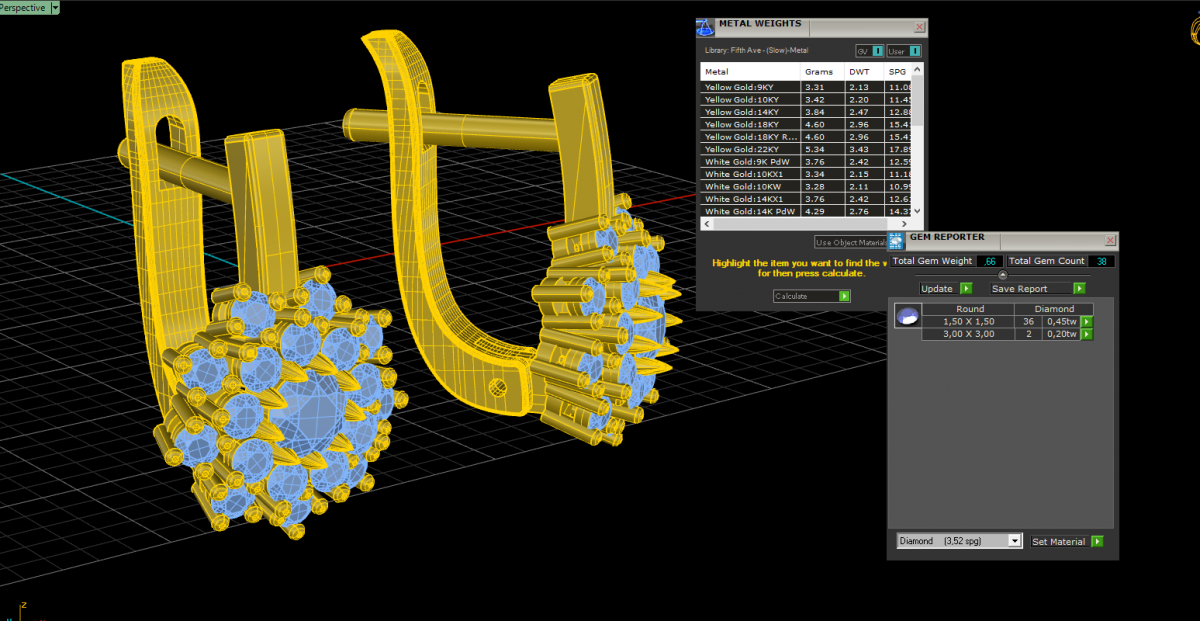Click green arrow on 1,50 X 1,50 row
Image resolution: width=1200 pixels, height=621 pixels.
1086,322
